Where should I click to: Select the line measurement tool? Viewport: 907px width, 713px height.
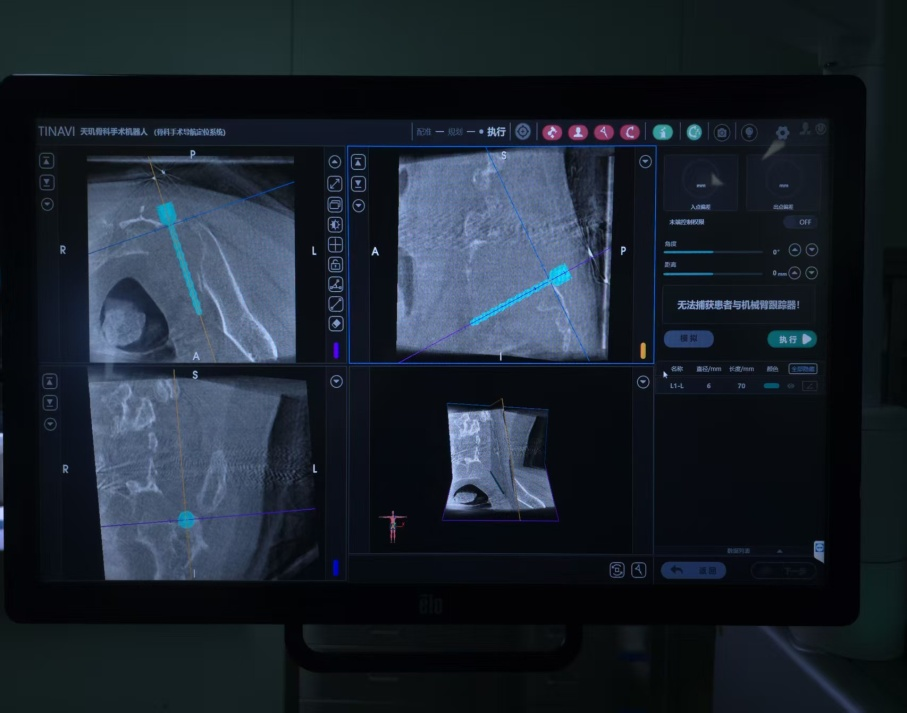(x=335, y=304)
